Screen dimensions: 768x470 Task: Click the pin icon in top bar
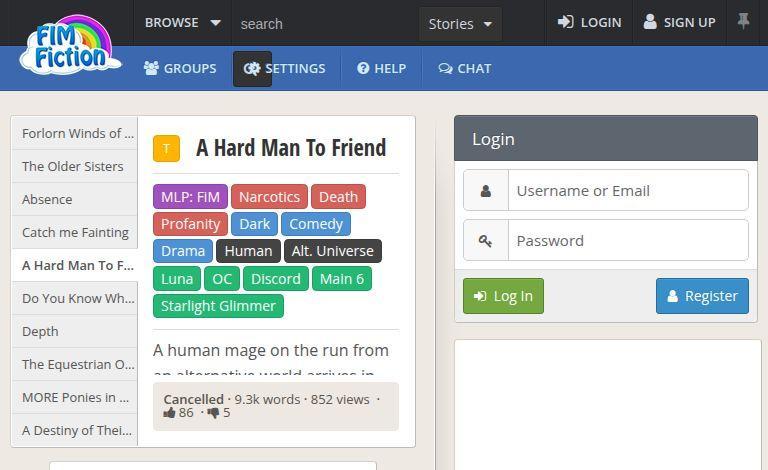[x=743, y=21]
